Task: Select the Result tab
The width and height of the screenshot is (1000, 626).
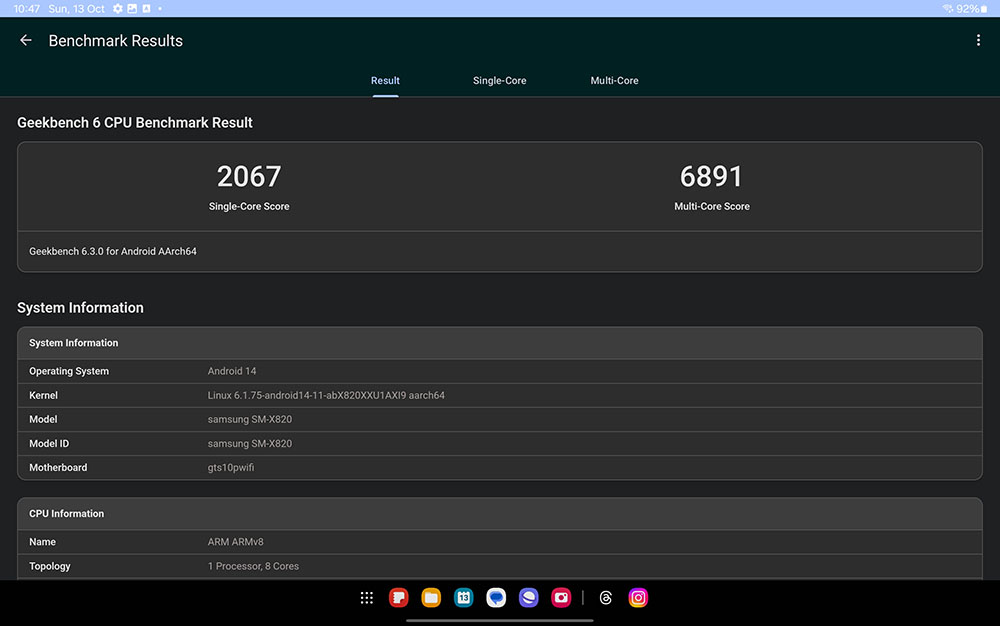Action: click(x=385, y=81)
